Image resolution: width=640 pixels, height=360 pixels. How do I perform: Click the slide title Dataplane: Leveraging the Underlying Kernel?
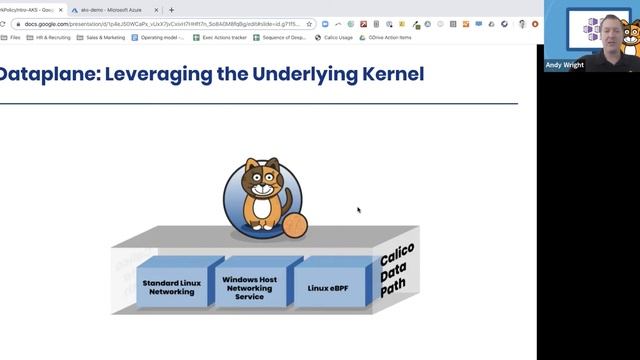point(211,74)
